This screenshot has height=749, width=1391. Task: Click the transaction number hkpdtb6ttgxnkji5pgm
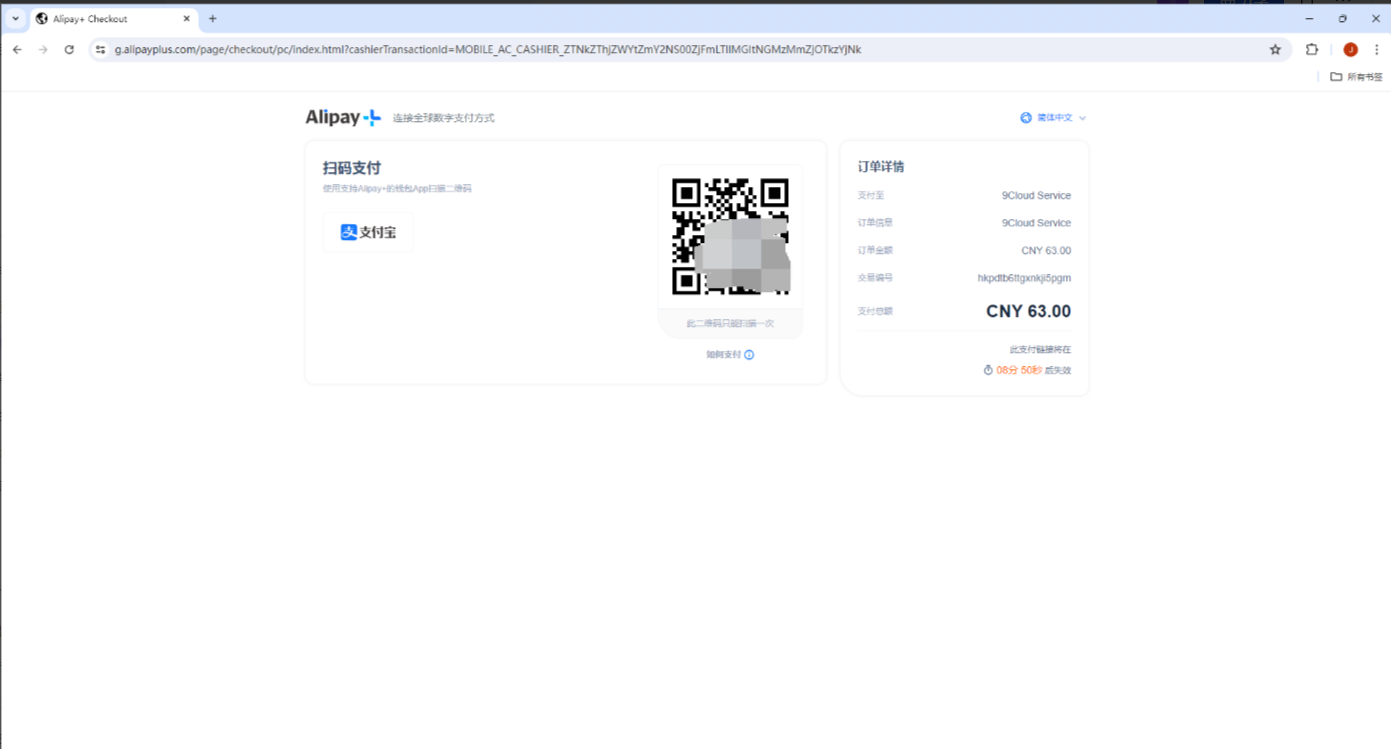[1024, 278]
